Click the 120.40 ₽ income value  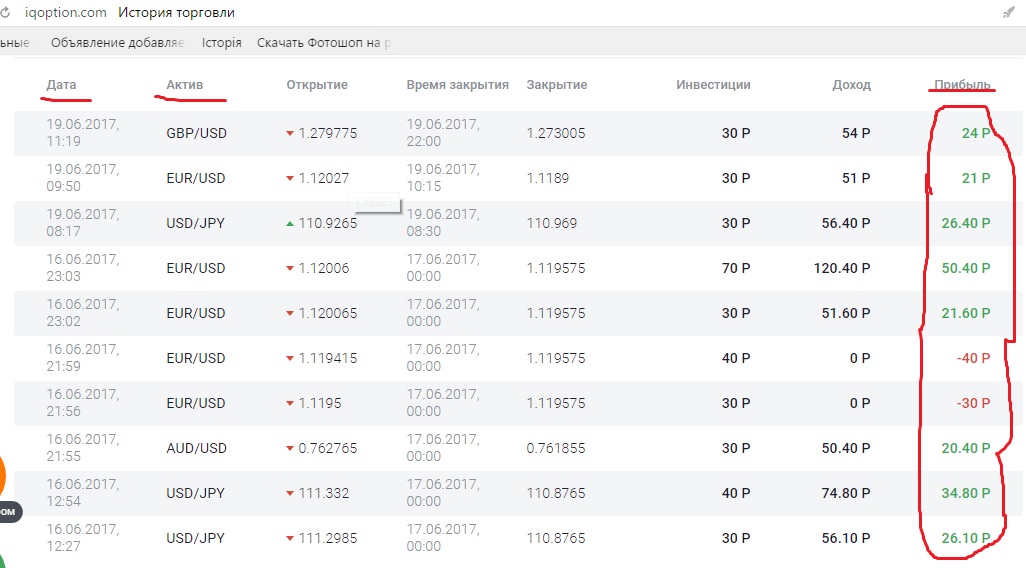tap(842, 268)
